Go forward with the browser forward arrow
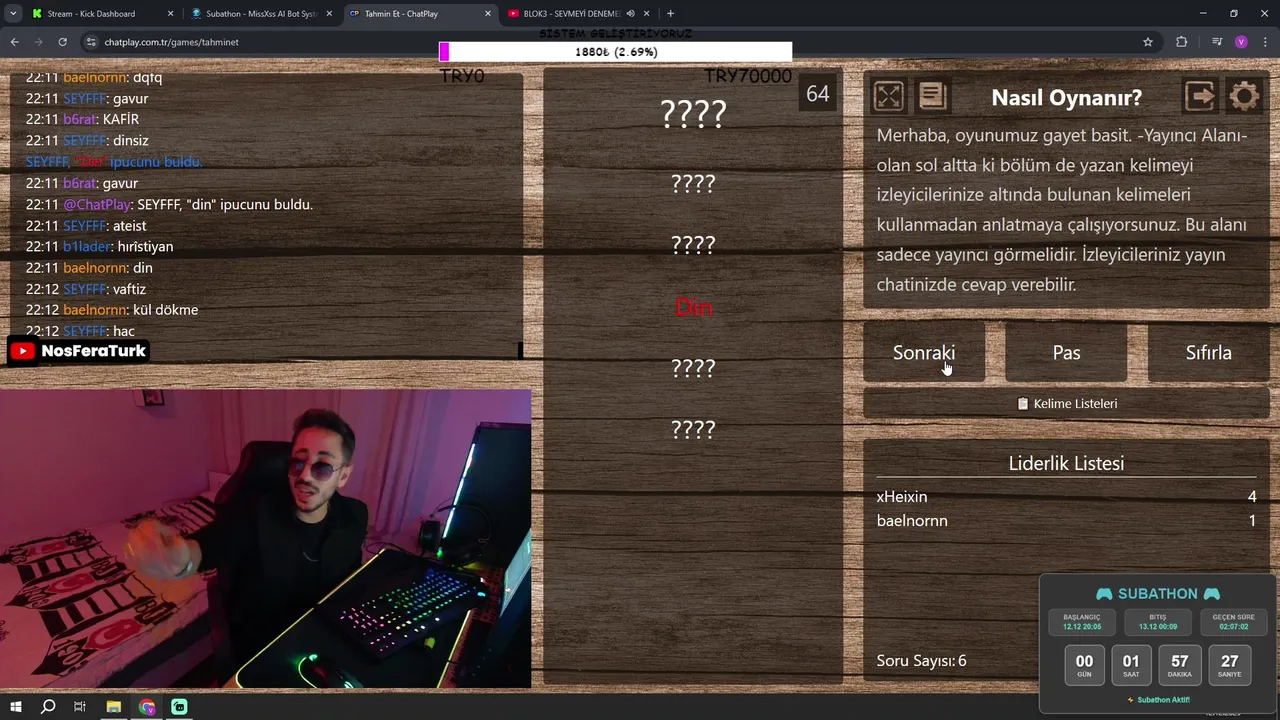 point(38,42)
